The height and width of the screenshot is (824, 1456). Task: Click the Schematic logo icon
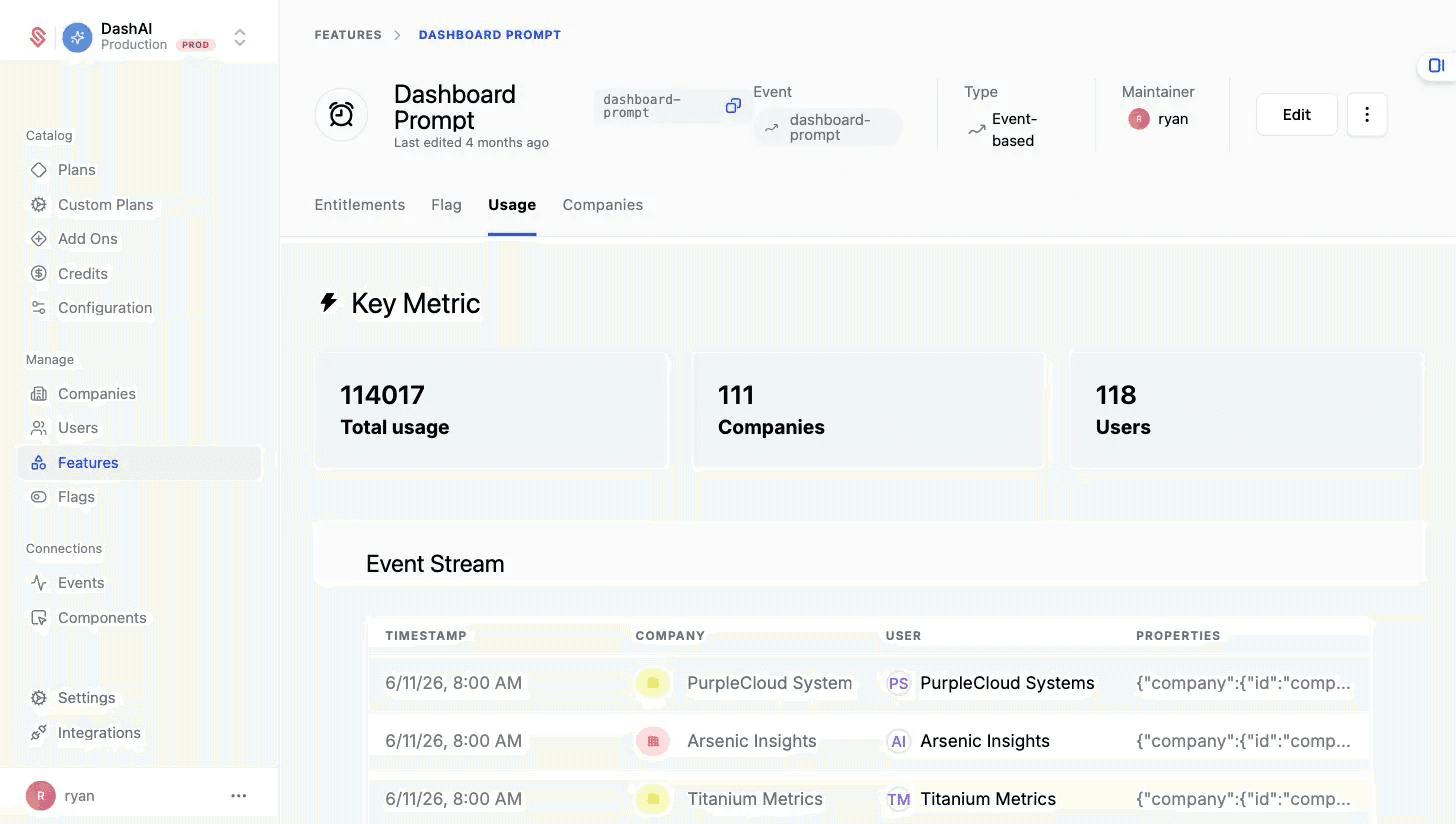coord(38,38)
